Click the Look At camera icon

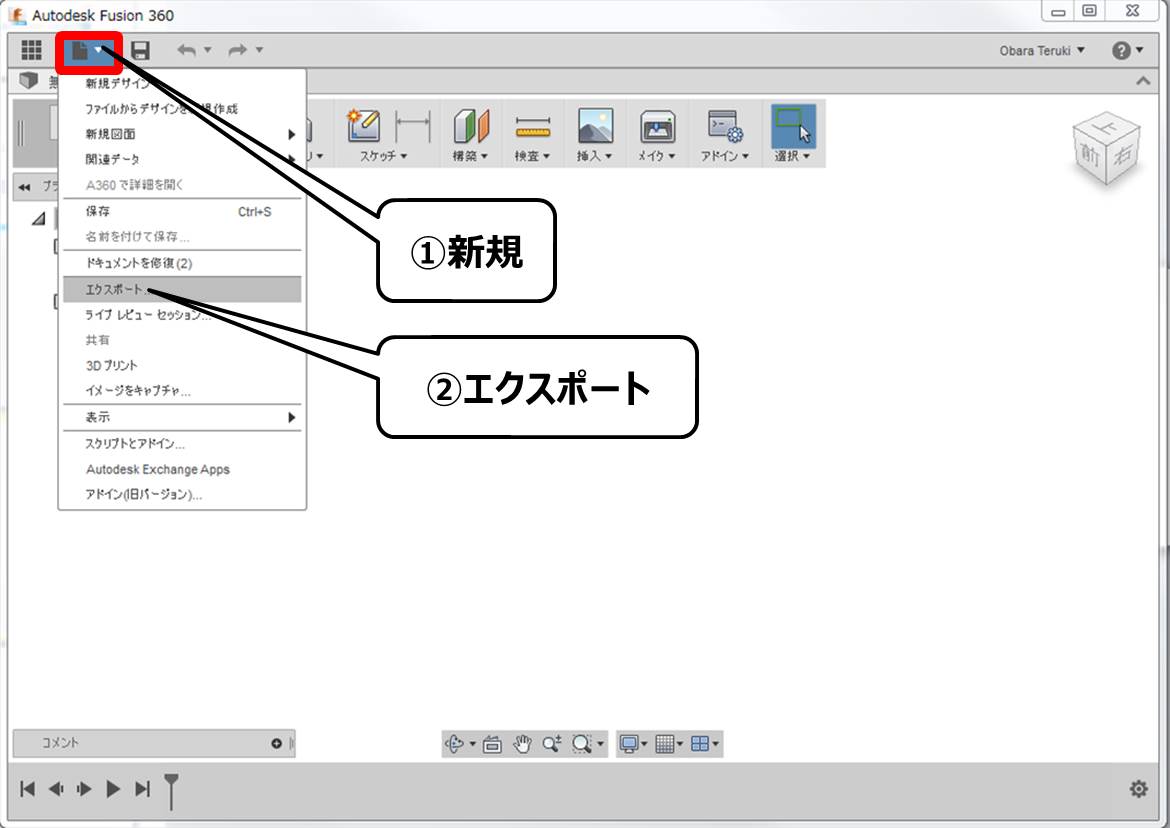tap(492, 744)
